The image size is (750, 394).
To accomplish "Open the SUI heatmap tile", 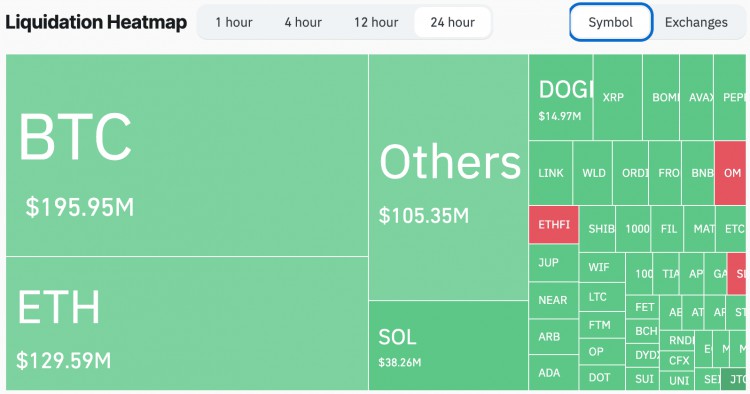I will tap(642, 379).
